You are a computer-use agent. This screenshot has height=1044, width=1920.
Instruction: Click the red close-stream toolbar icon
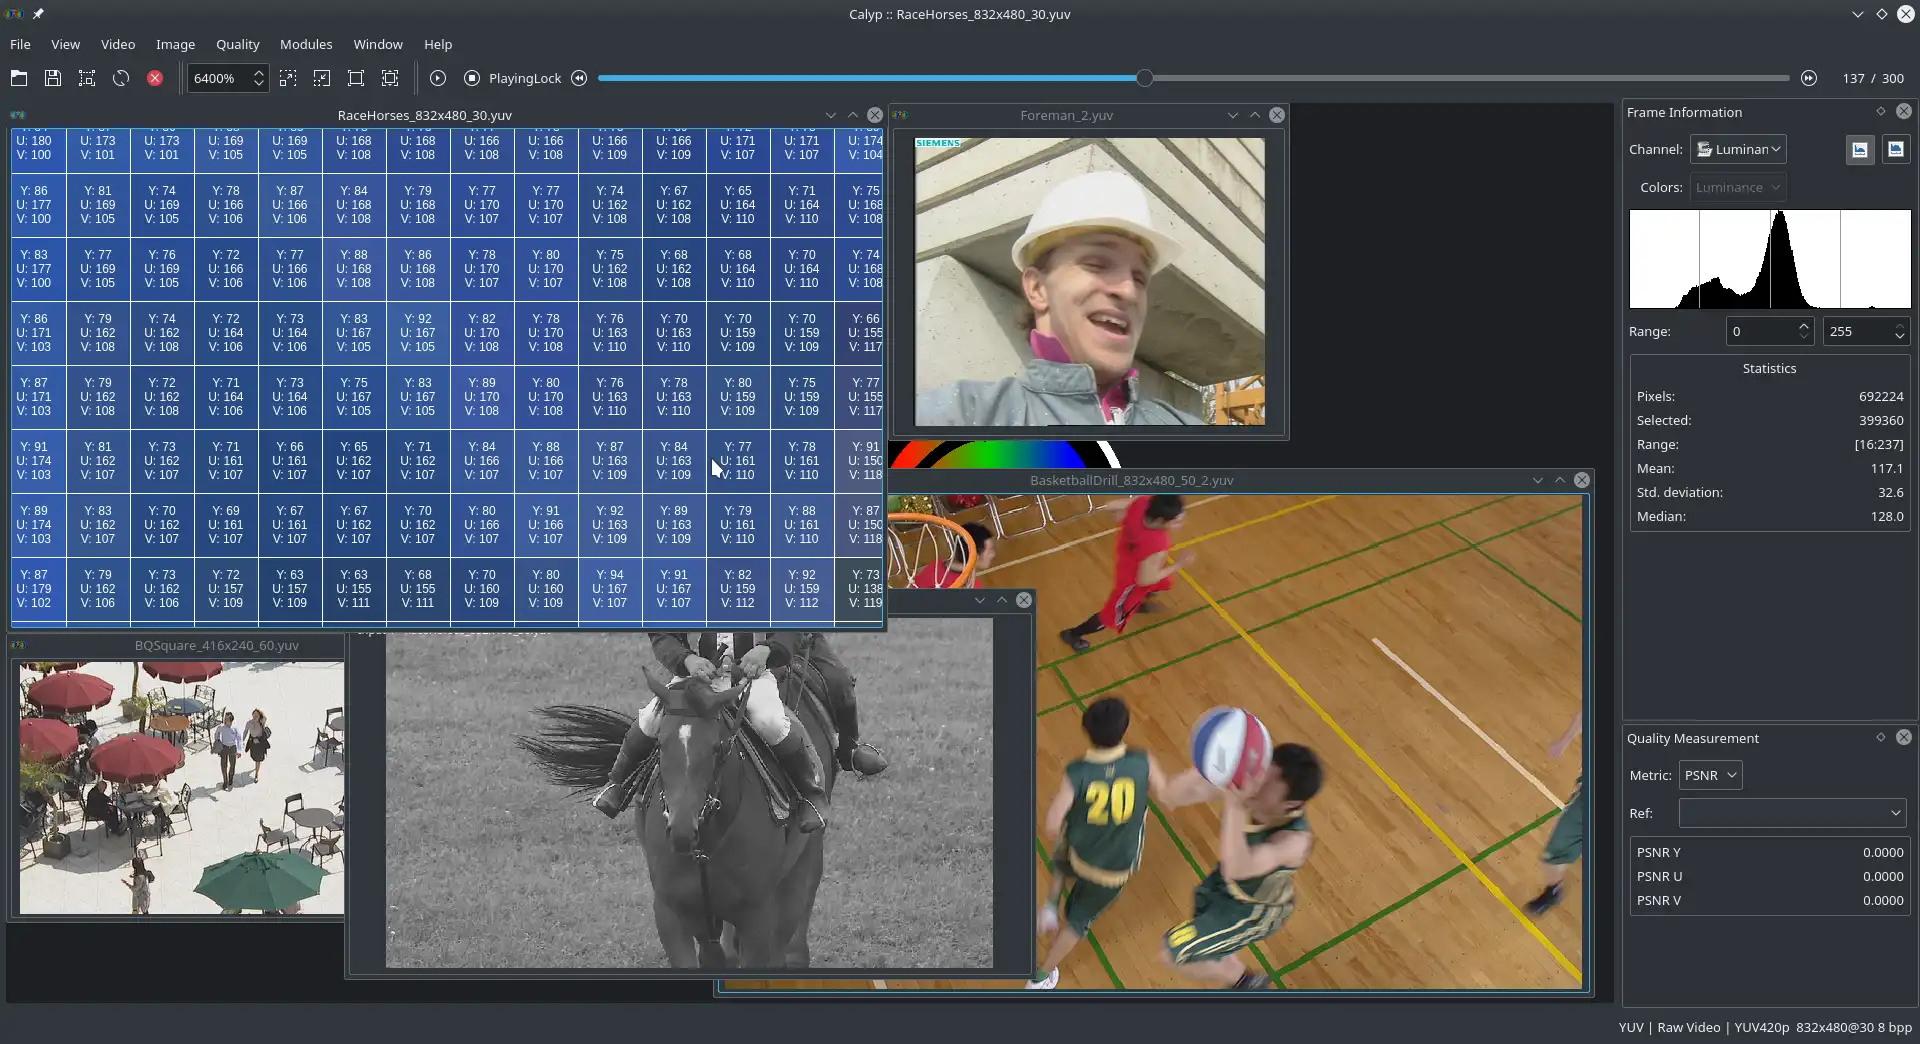click(x=155, y=78)
